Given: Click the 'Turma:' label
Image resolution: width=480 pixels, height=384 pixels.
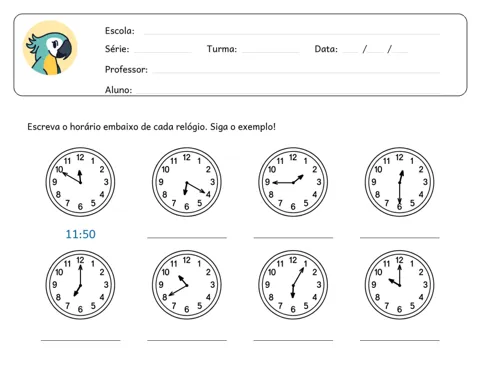Looking at the screenshot, I should pos(222,49).
